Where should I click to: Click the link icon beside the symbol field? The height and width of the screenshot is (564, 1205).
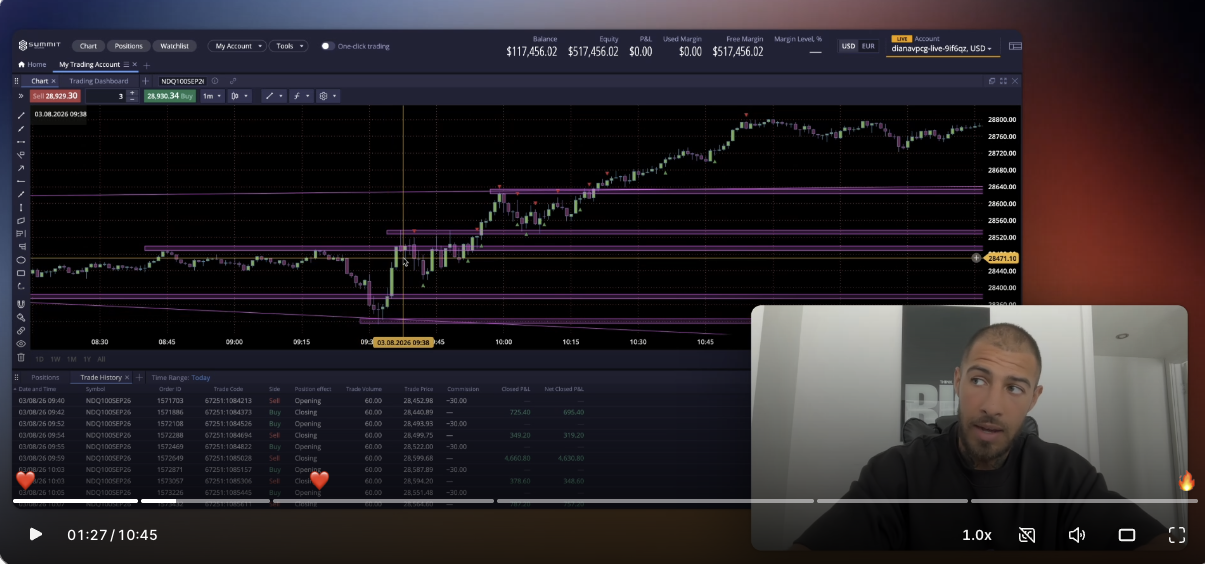point(233,81)
